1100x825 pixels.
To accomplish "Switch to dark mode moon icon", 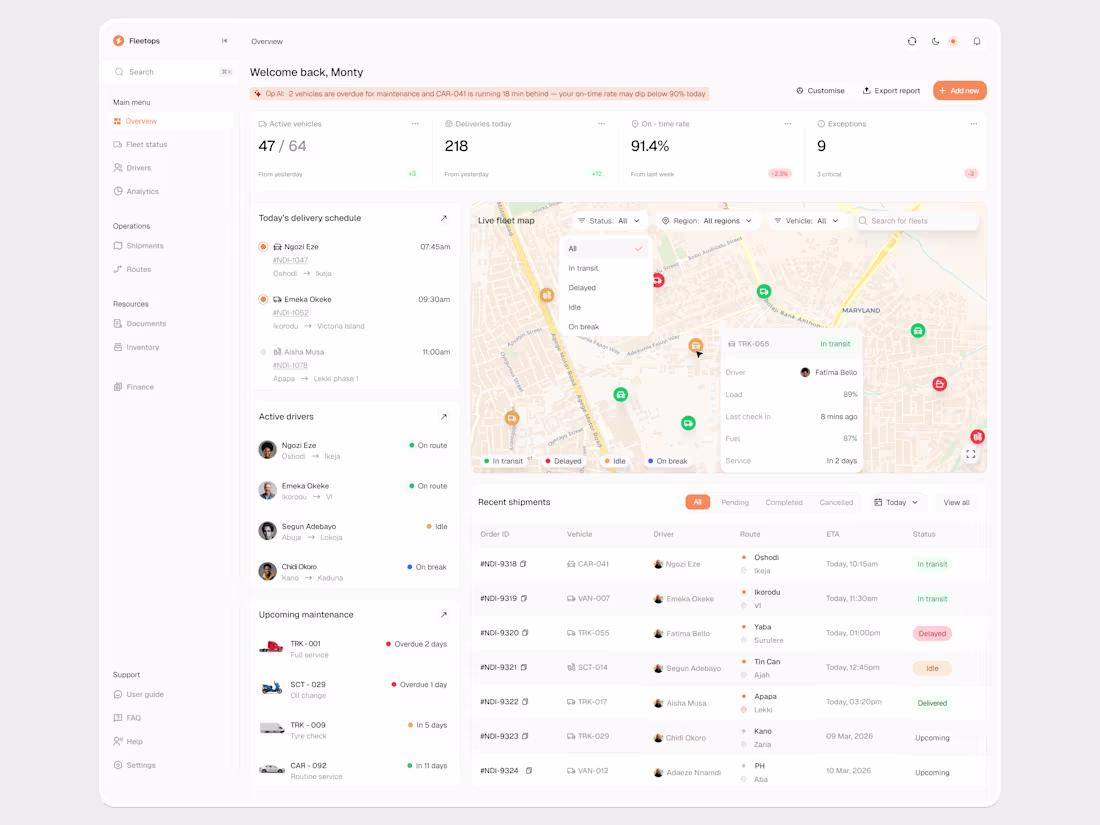I will tap(935, 41).
